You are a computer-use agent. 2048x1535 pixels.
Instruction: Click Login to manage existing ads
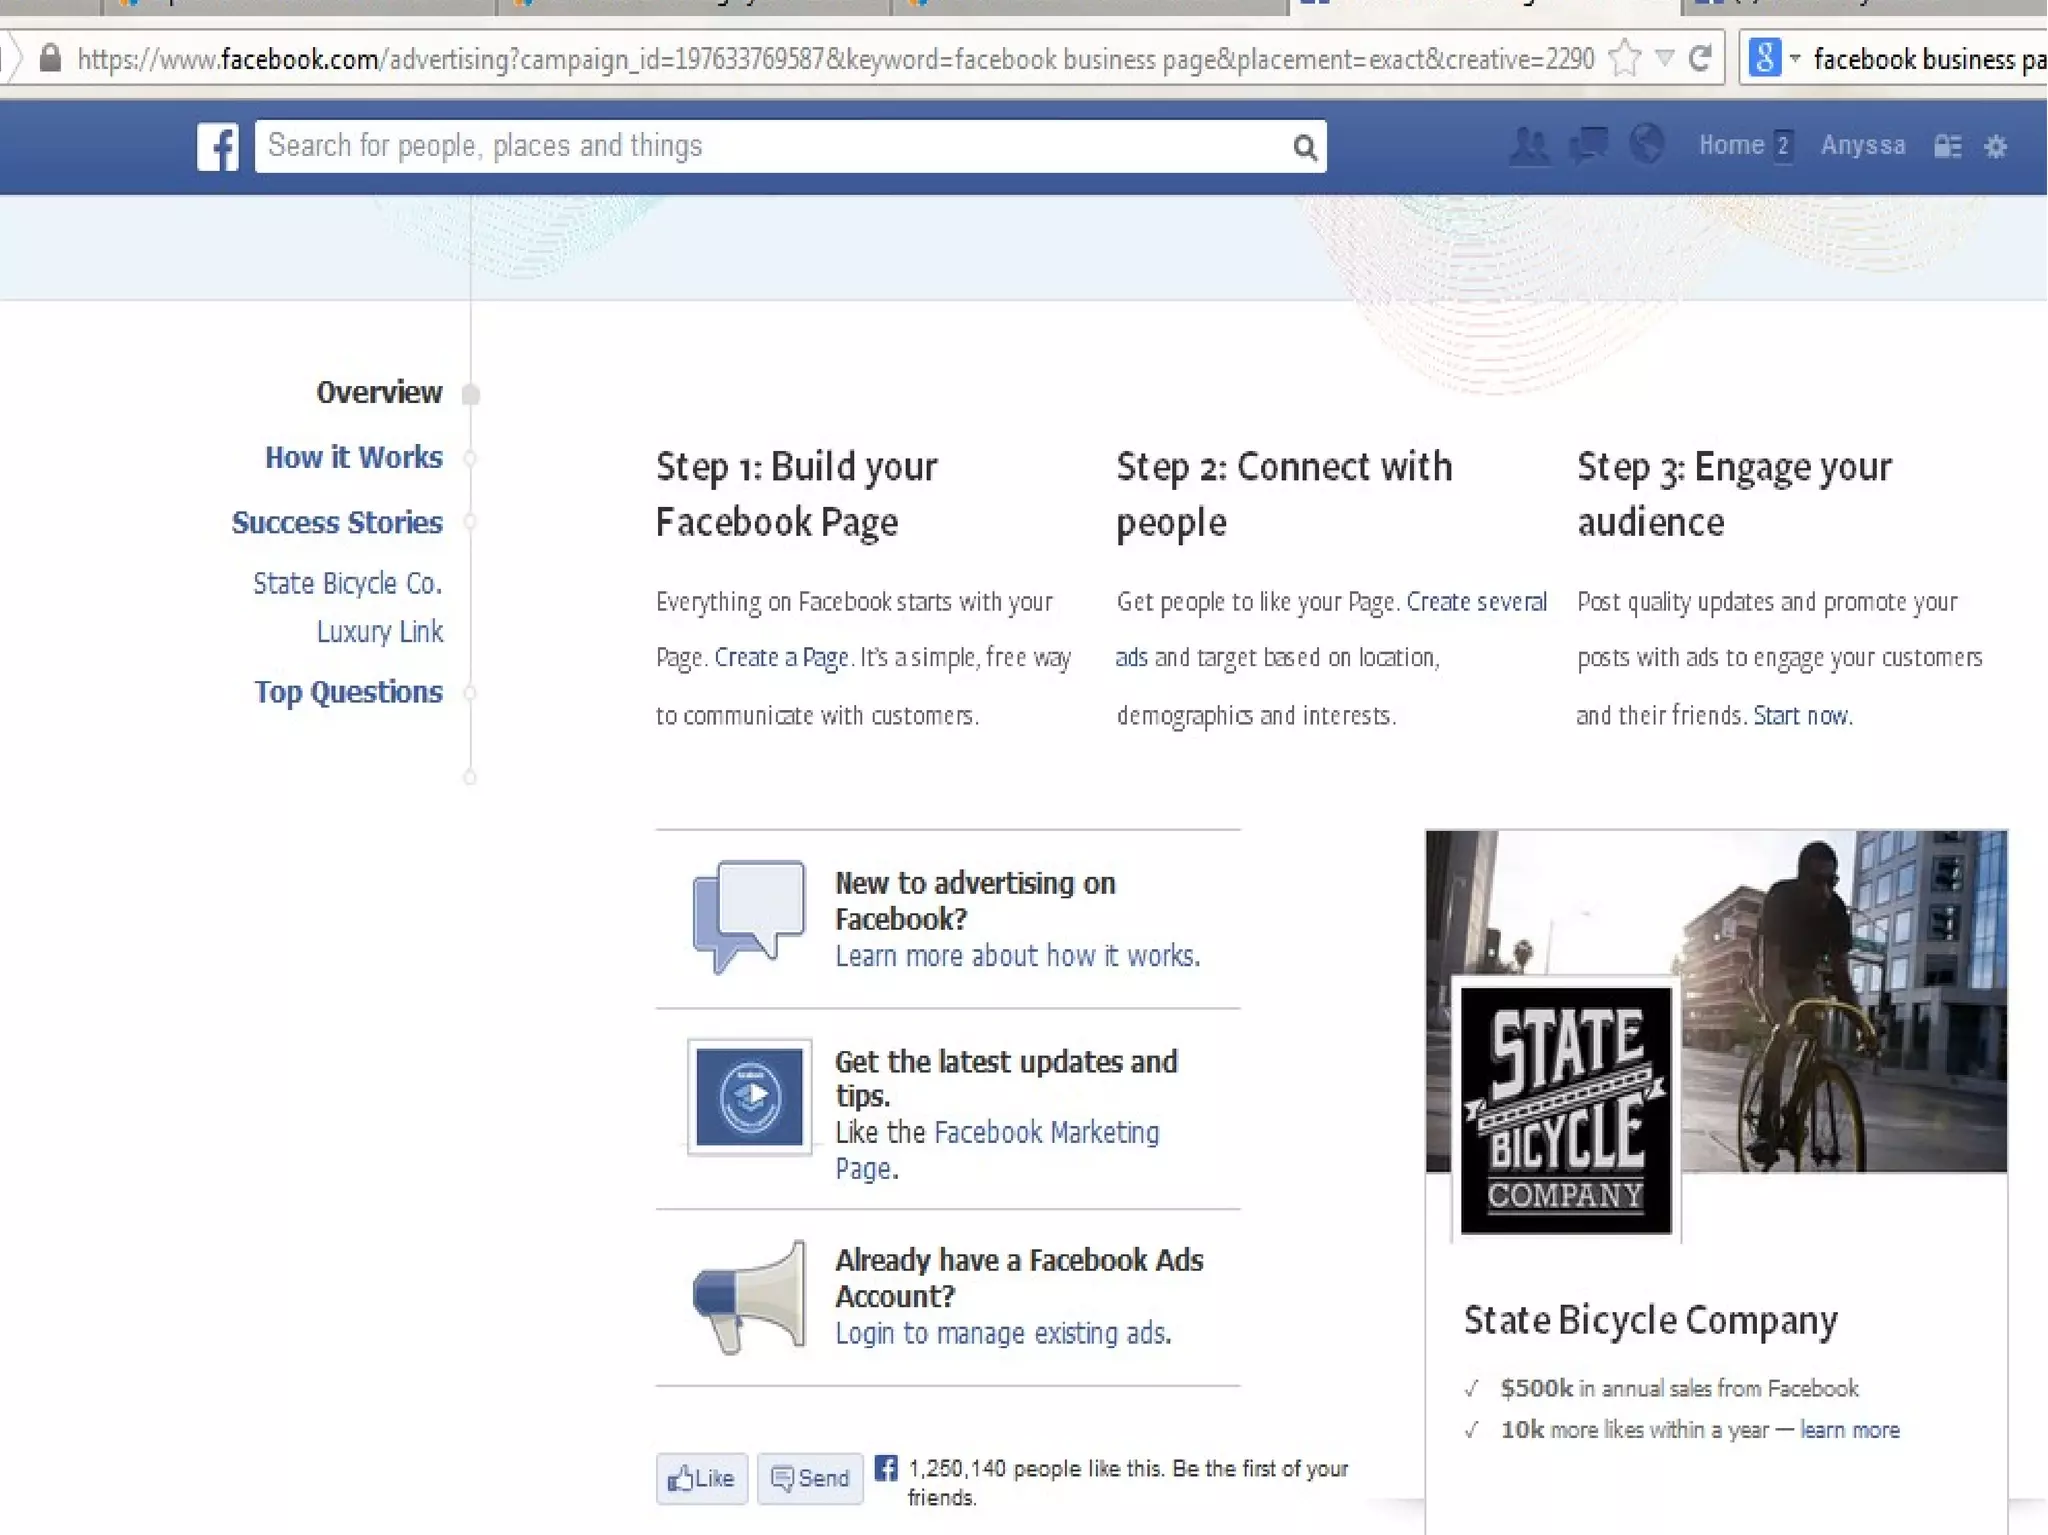(x=1002, y=1333)
